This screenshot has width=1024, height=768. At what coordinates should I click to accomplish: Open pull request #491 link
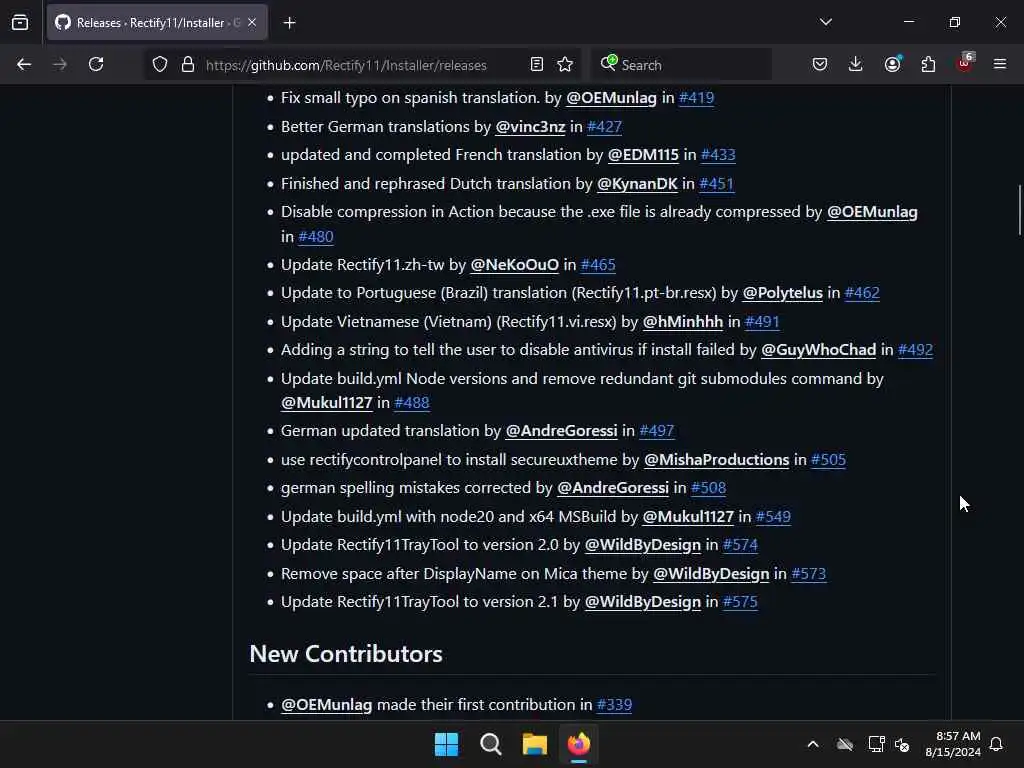(762, 321)
